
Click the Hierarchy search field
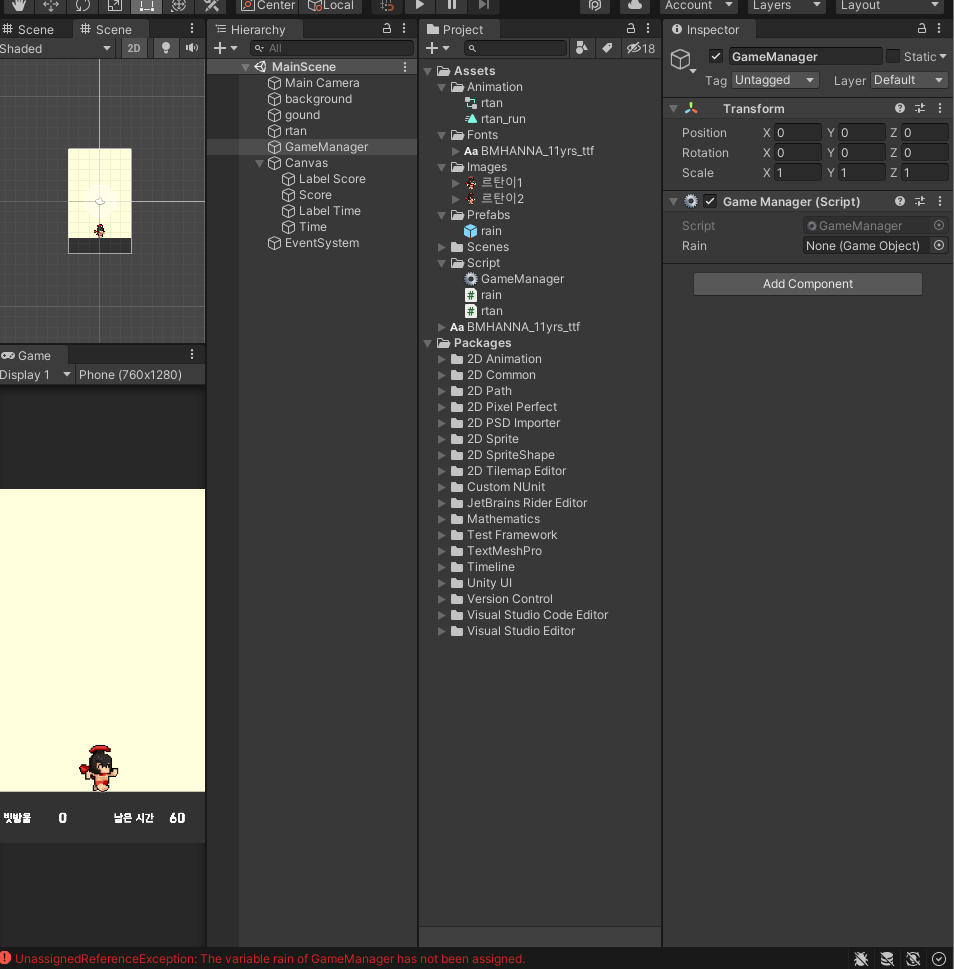click(x=332, y=48)
